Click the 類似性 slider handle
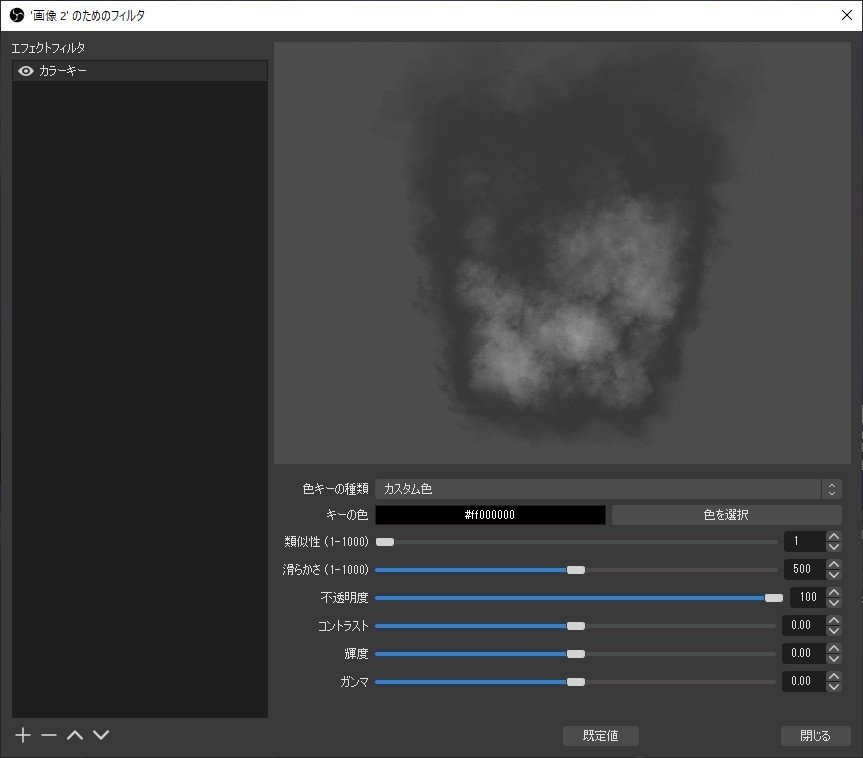Viewport: 863px width, 758px height. point(385,542)
